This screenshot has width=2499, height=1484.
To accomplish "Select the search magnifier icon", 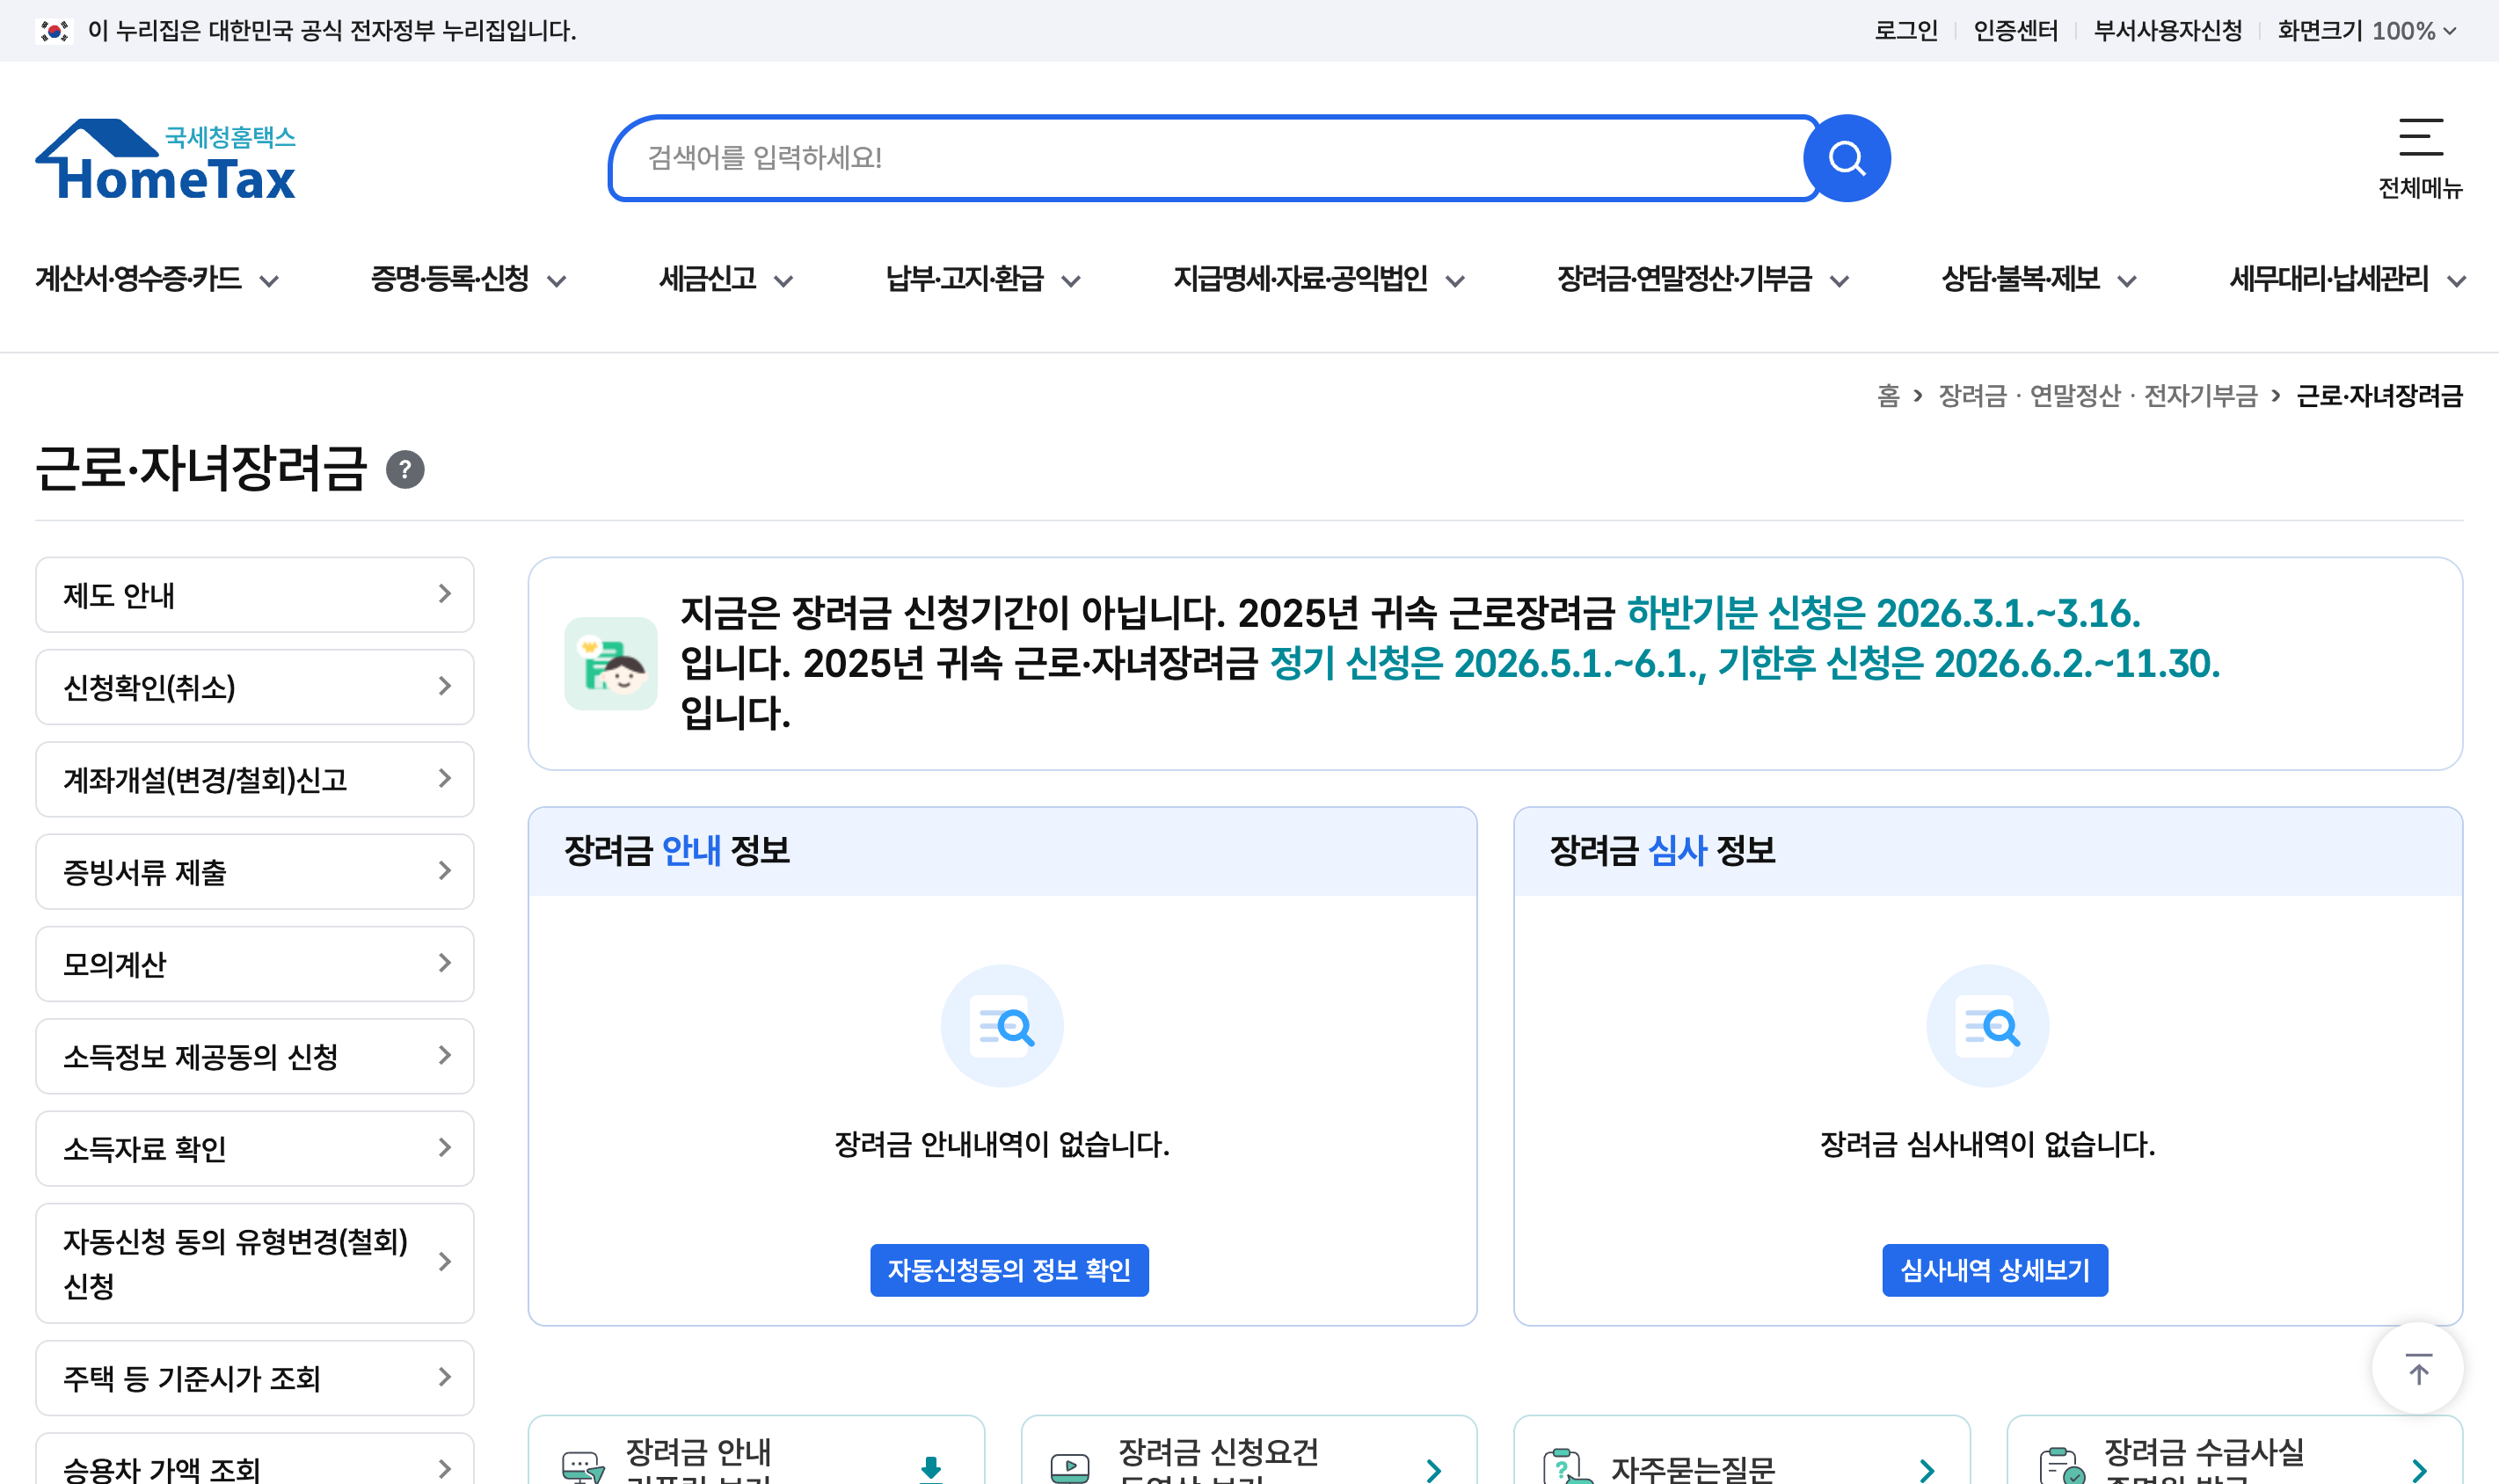I will click(x=1846, y=157).
